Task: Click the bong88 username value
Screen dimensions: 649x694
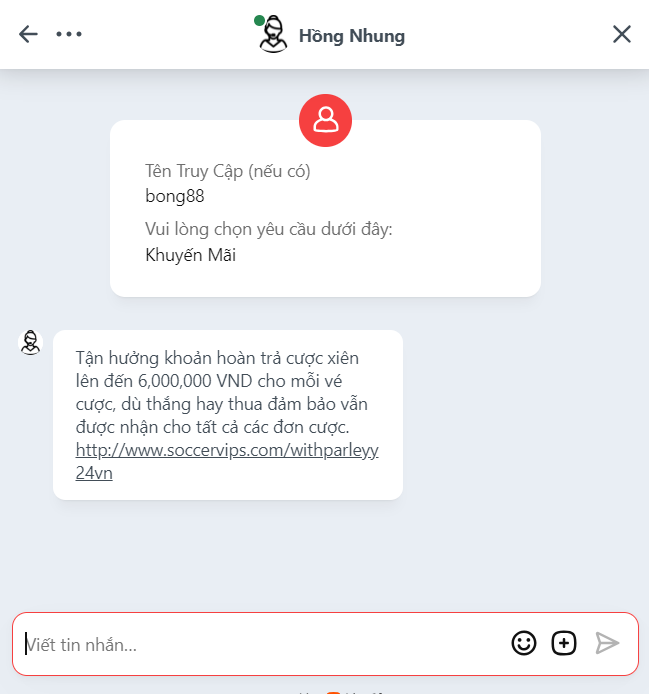Action: click(x=175, y=197)
